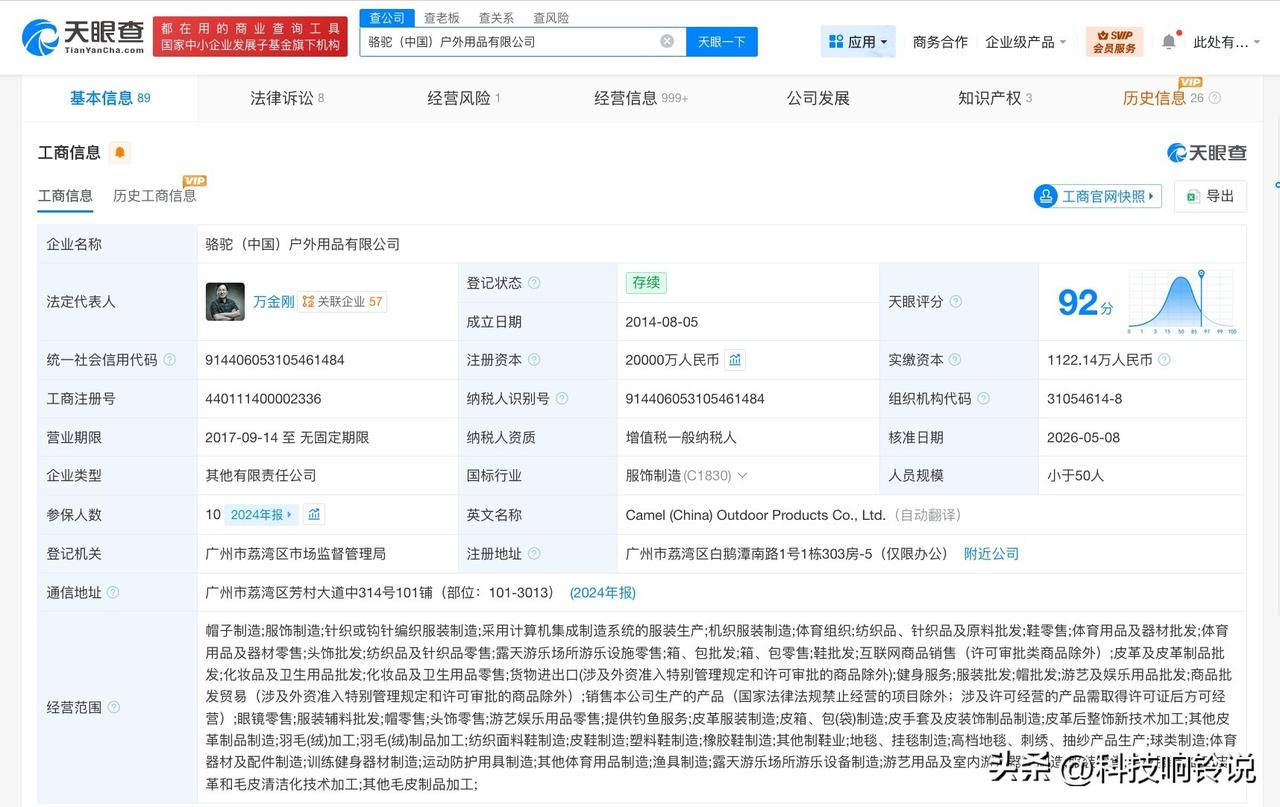The width and height of the screenshot is (1280, 807).
Task: Click the help icon beside 注册地址
Action: click(534, 554)
